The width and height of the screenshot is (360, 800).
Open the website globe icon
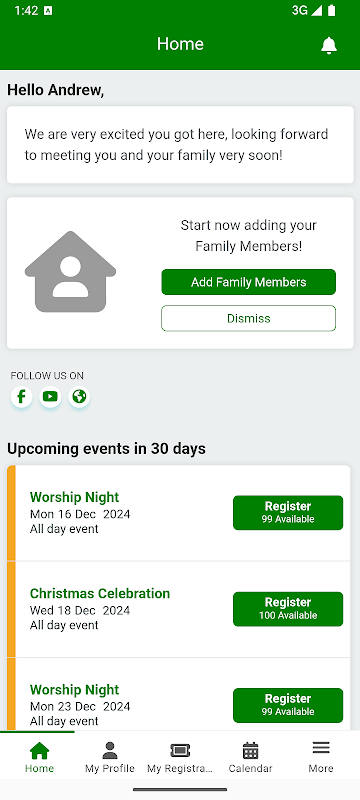coord(79,396)
